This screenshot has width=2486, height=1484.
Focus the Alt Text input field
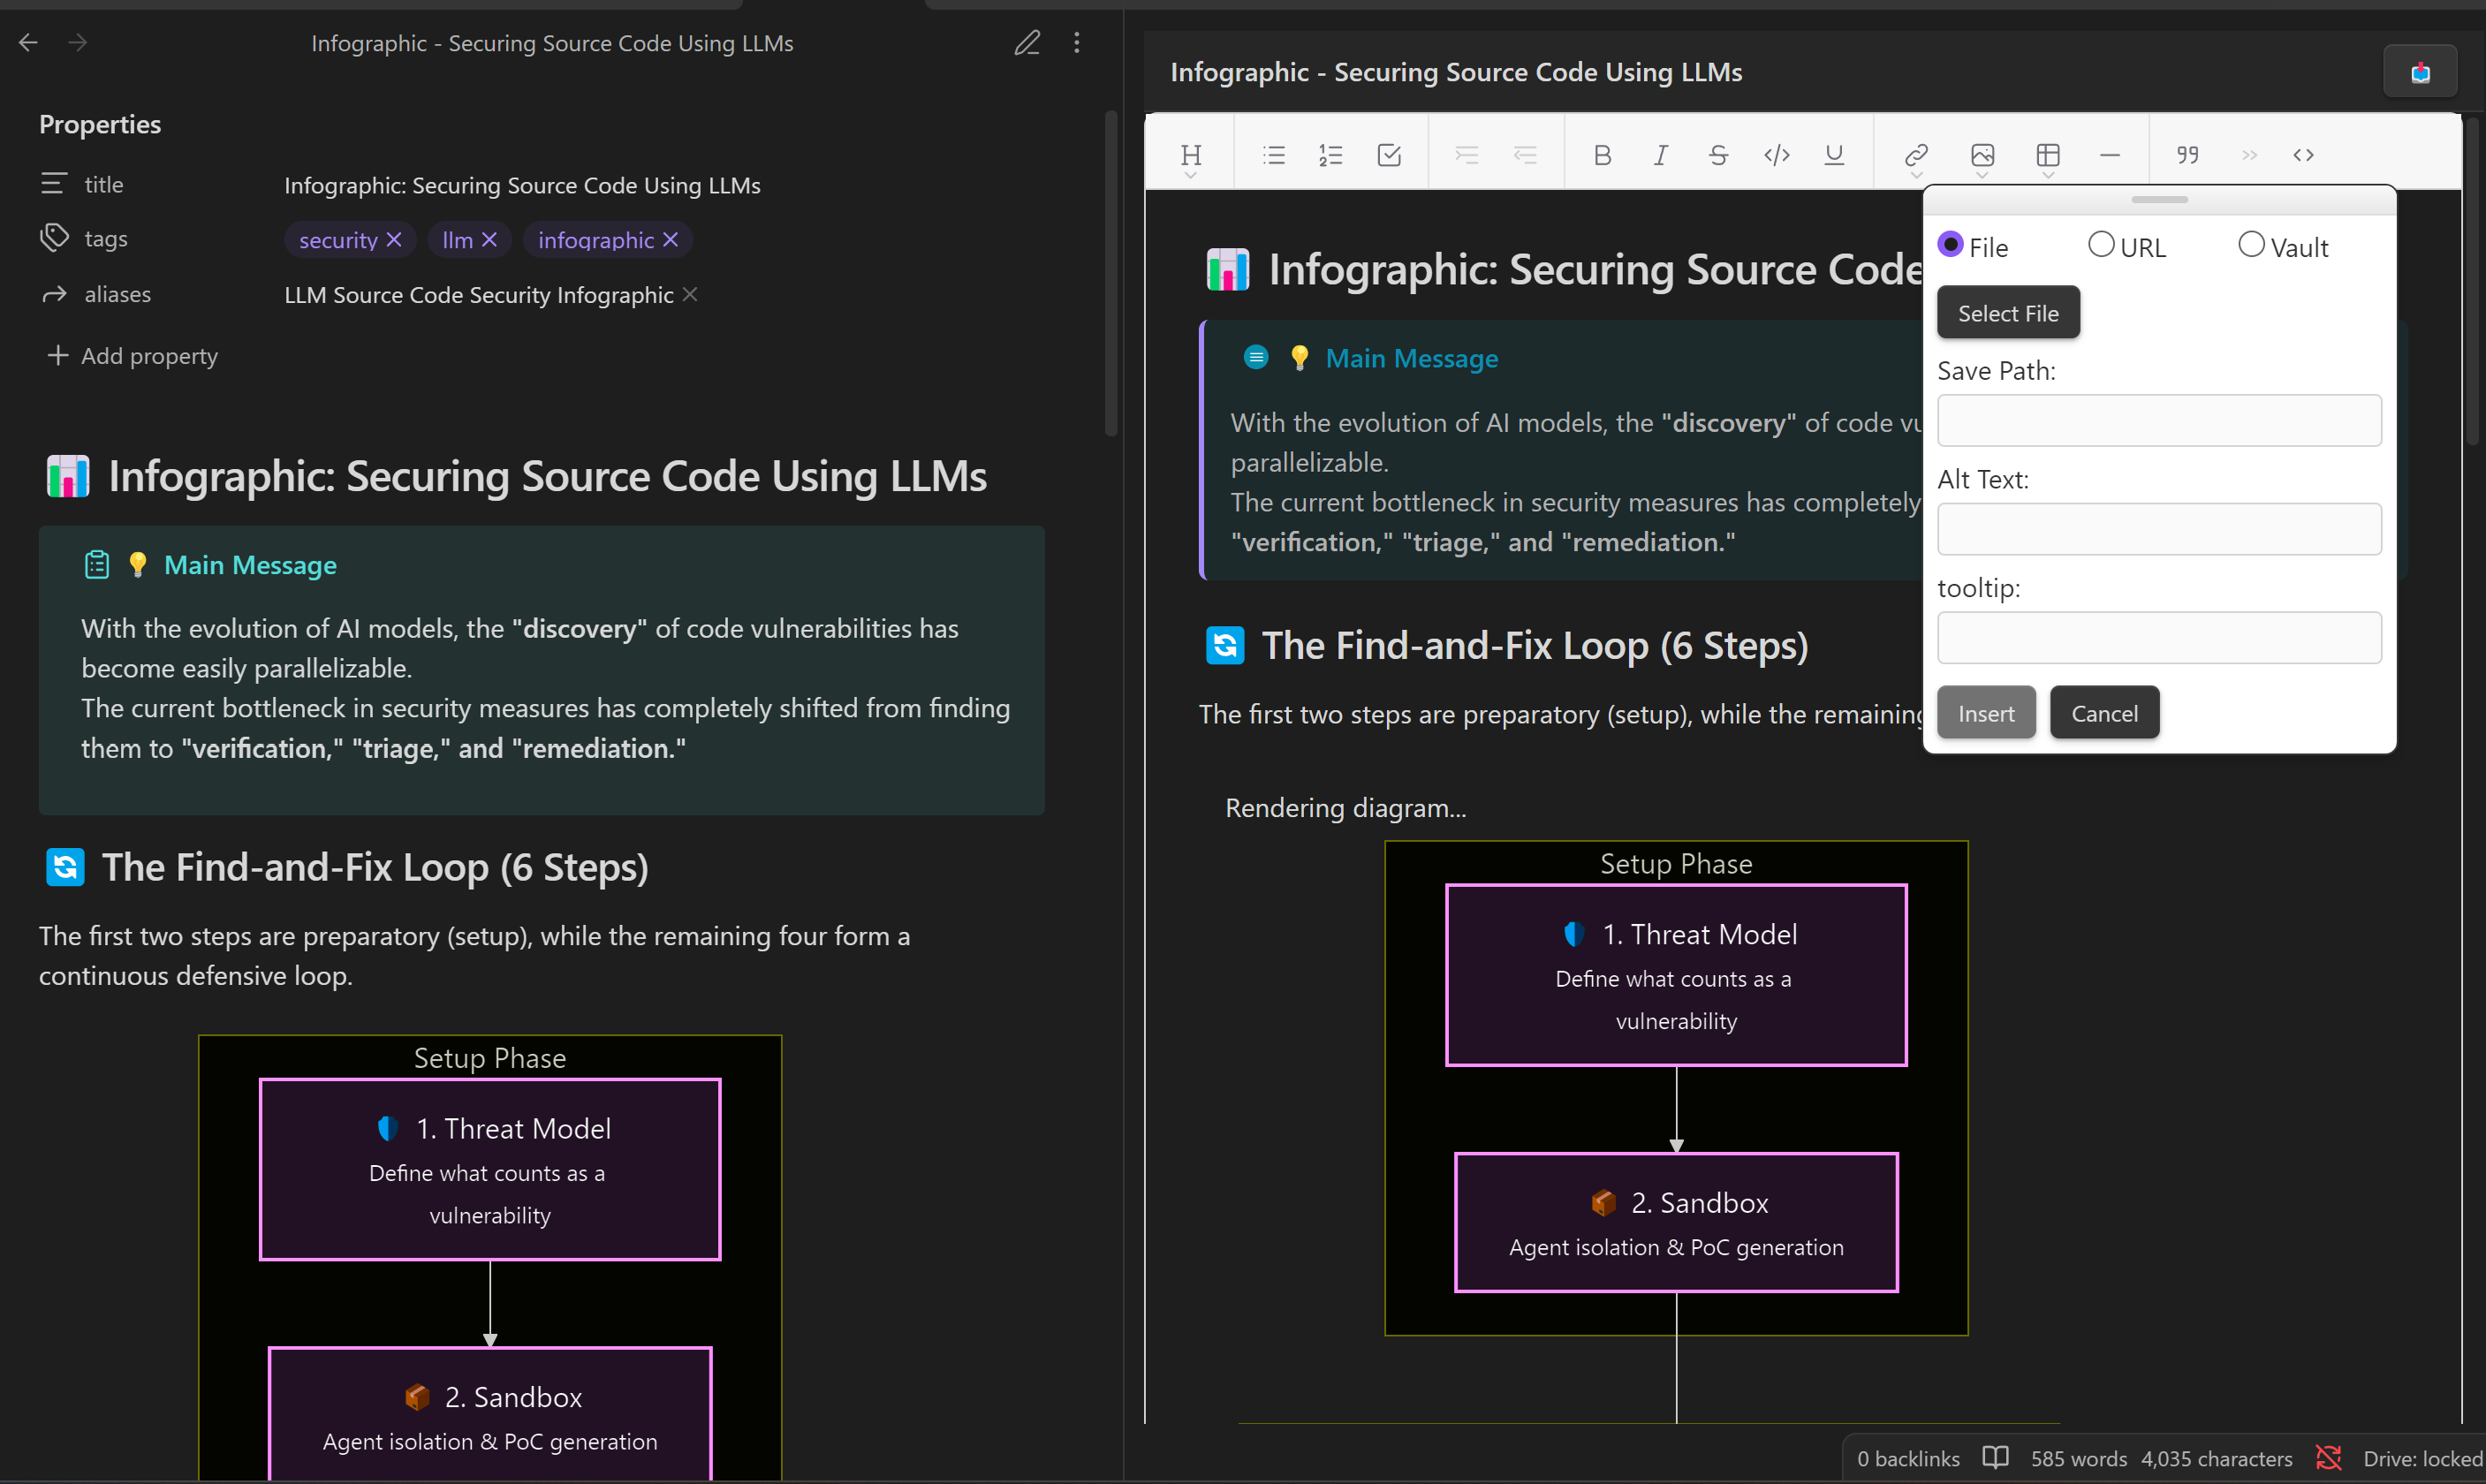pyautogui.click(x=2159, y=529)
